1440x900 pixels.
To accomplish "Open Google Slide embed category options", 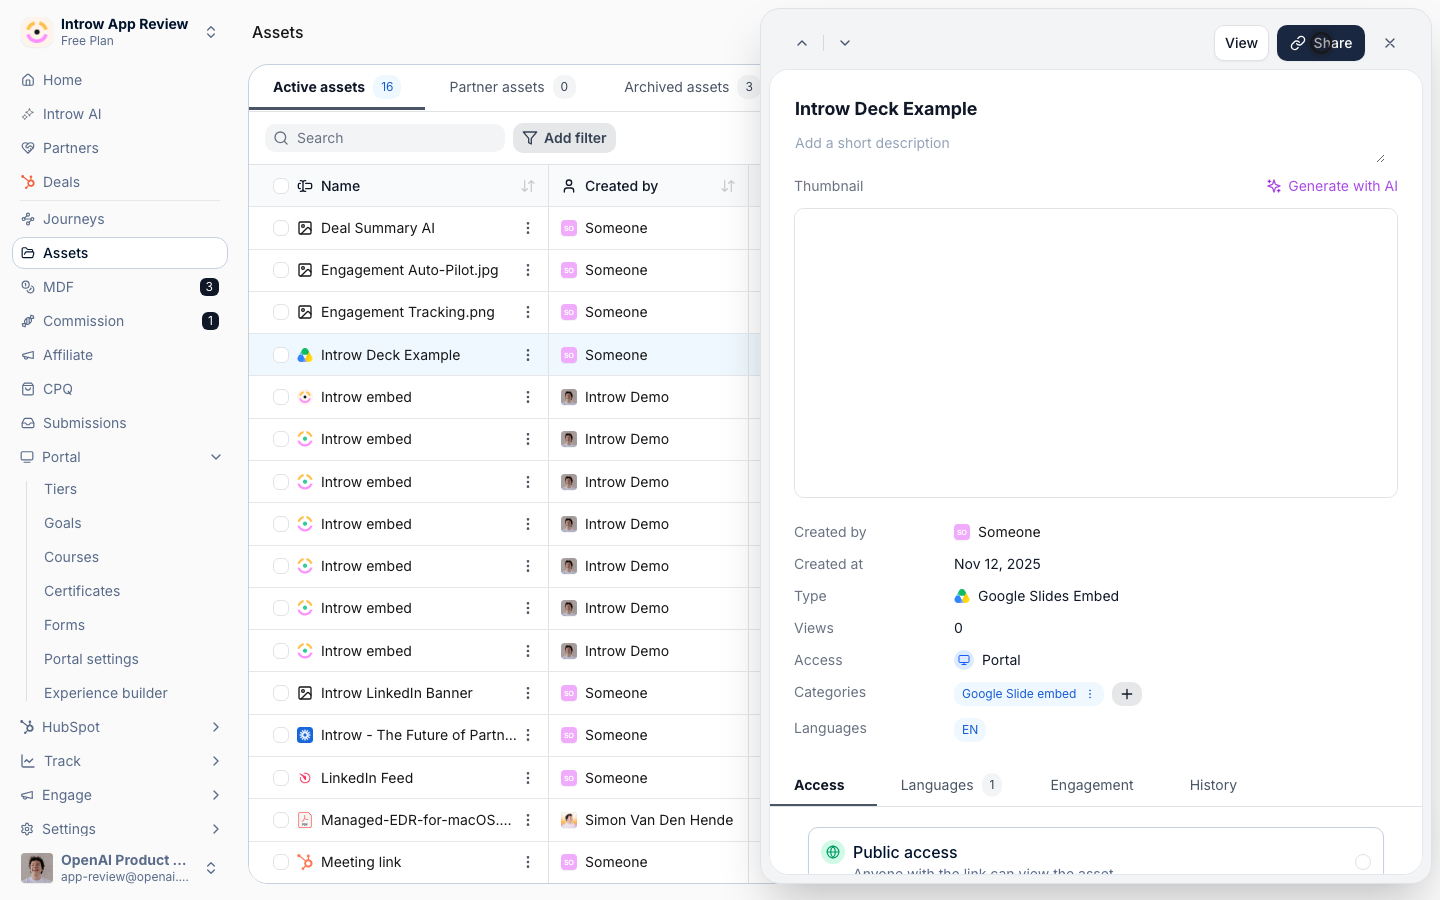I will coord(1090,694).
